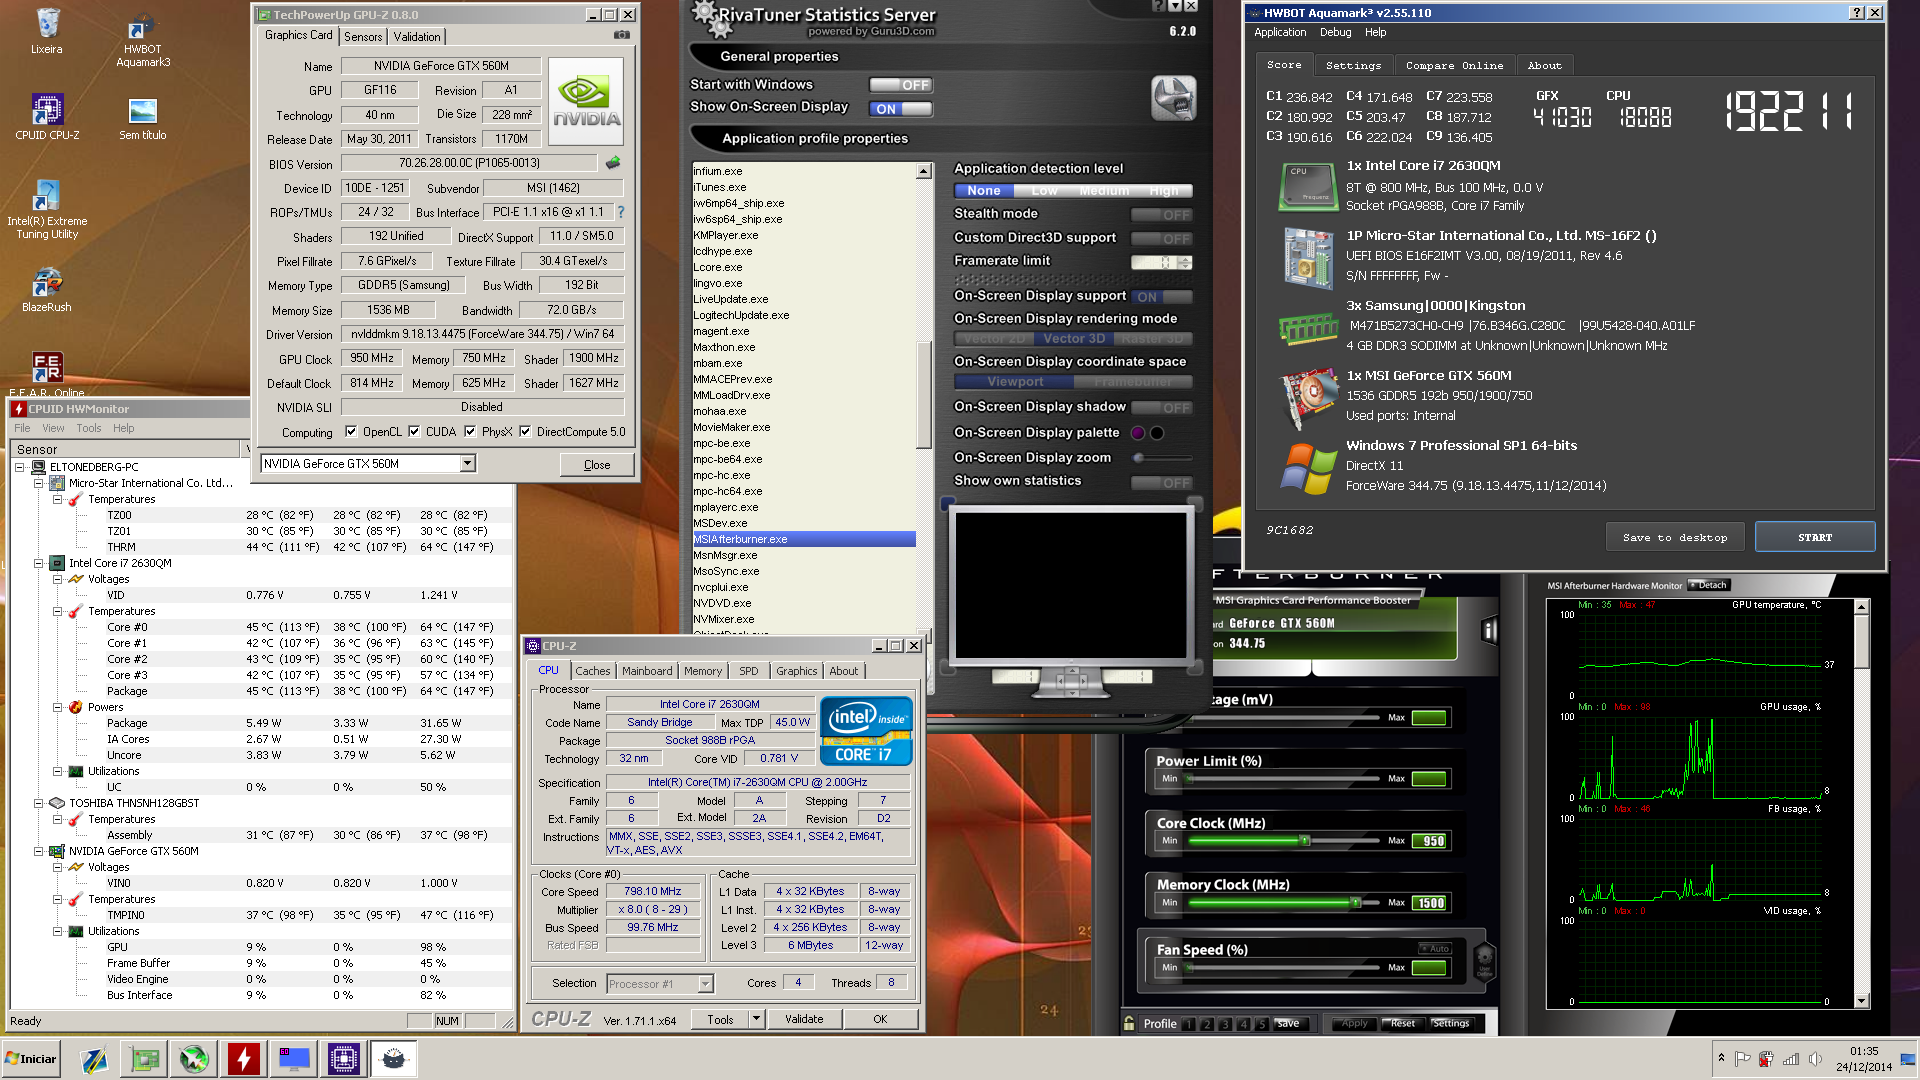
Task: Click GPU-Z screenshot camera icon
Action: tap(622, 35)
